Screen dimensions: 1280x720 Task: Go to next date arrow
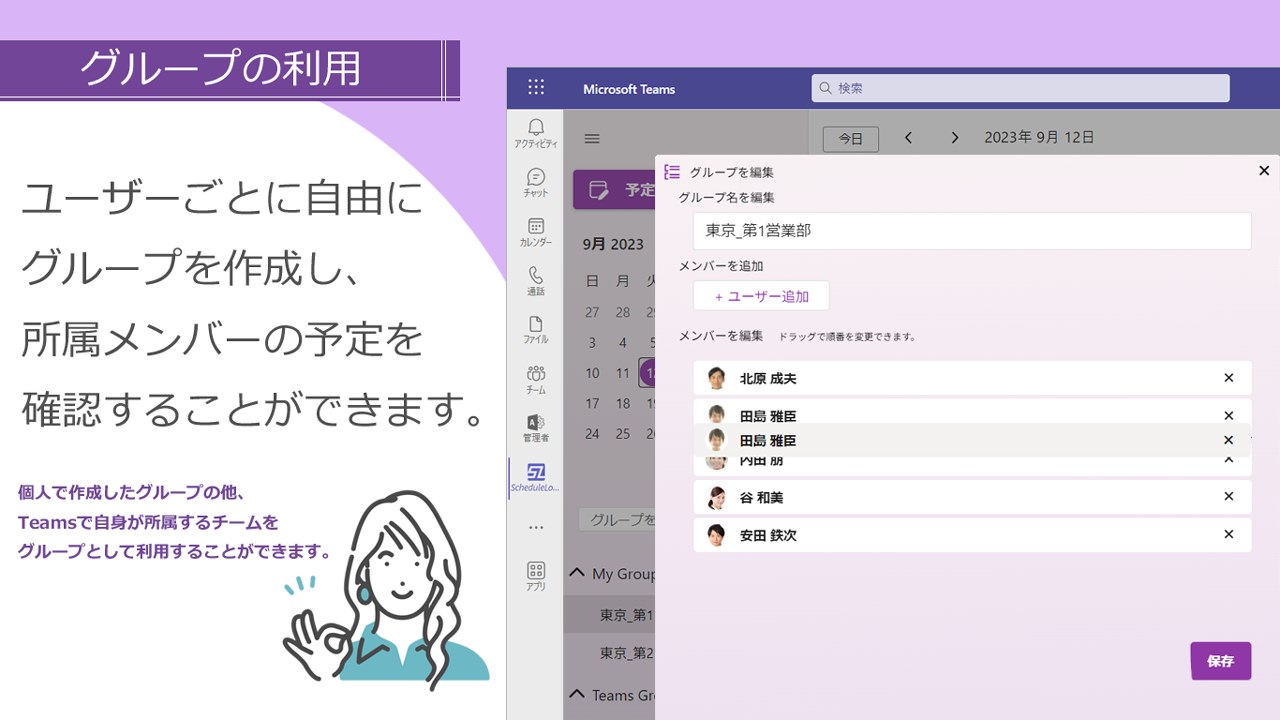(955, 138)
